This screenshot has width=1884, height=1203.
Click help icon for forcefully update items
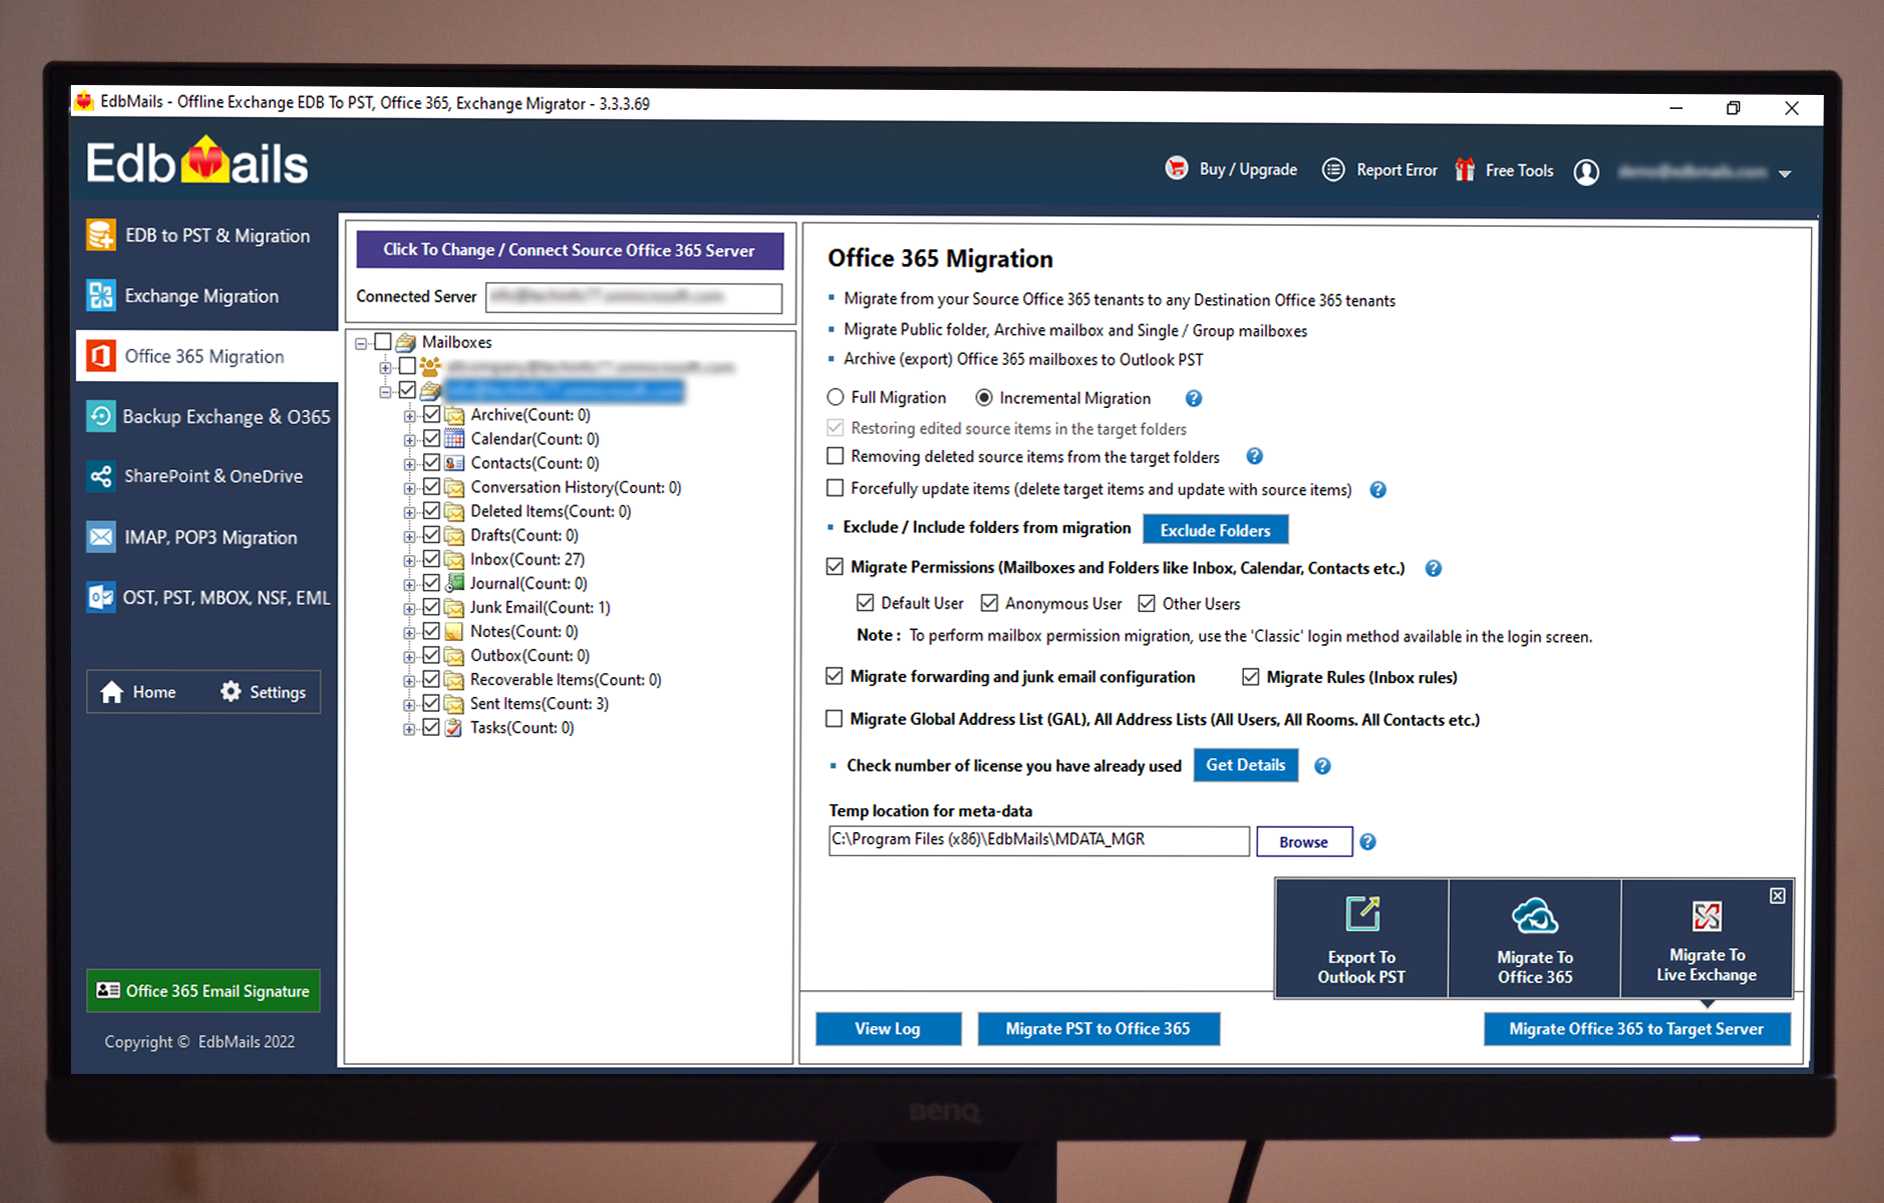[1378, 489]
